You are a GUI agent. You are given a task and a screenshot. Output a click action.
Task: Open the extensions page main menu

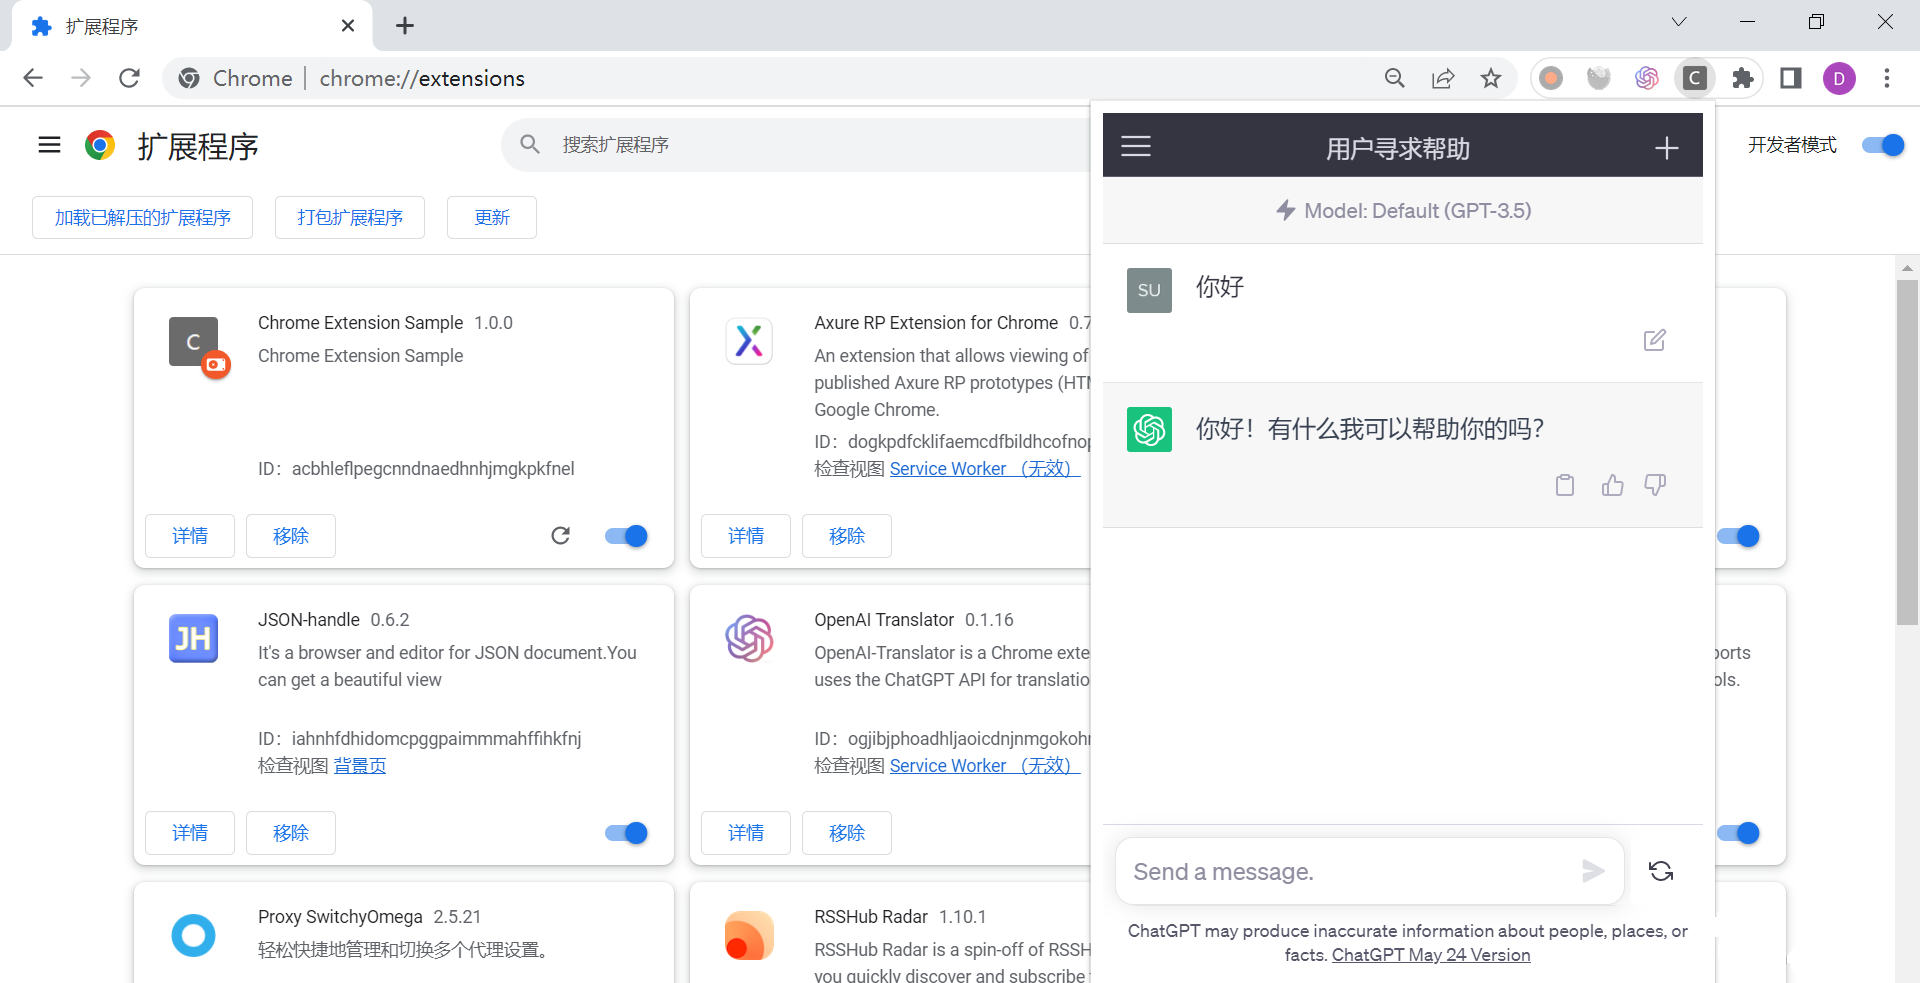49,146
